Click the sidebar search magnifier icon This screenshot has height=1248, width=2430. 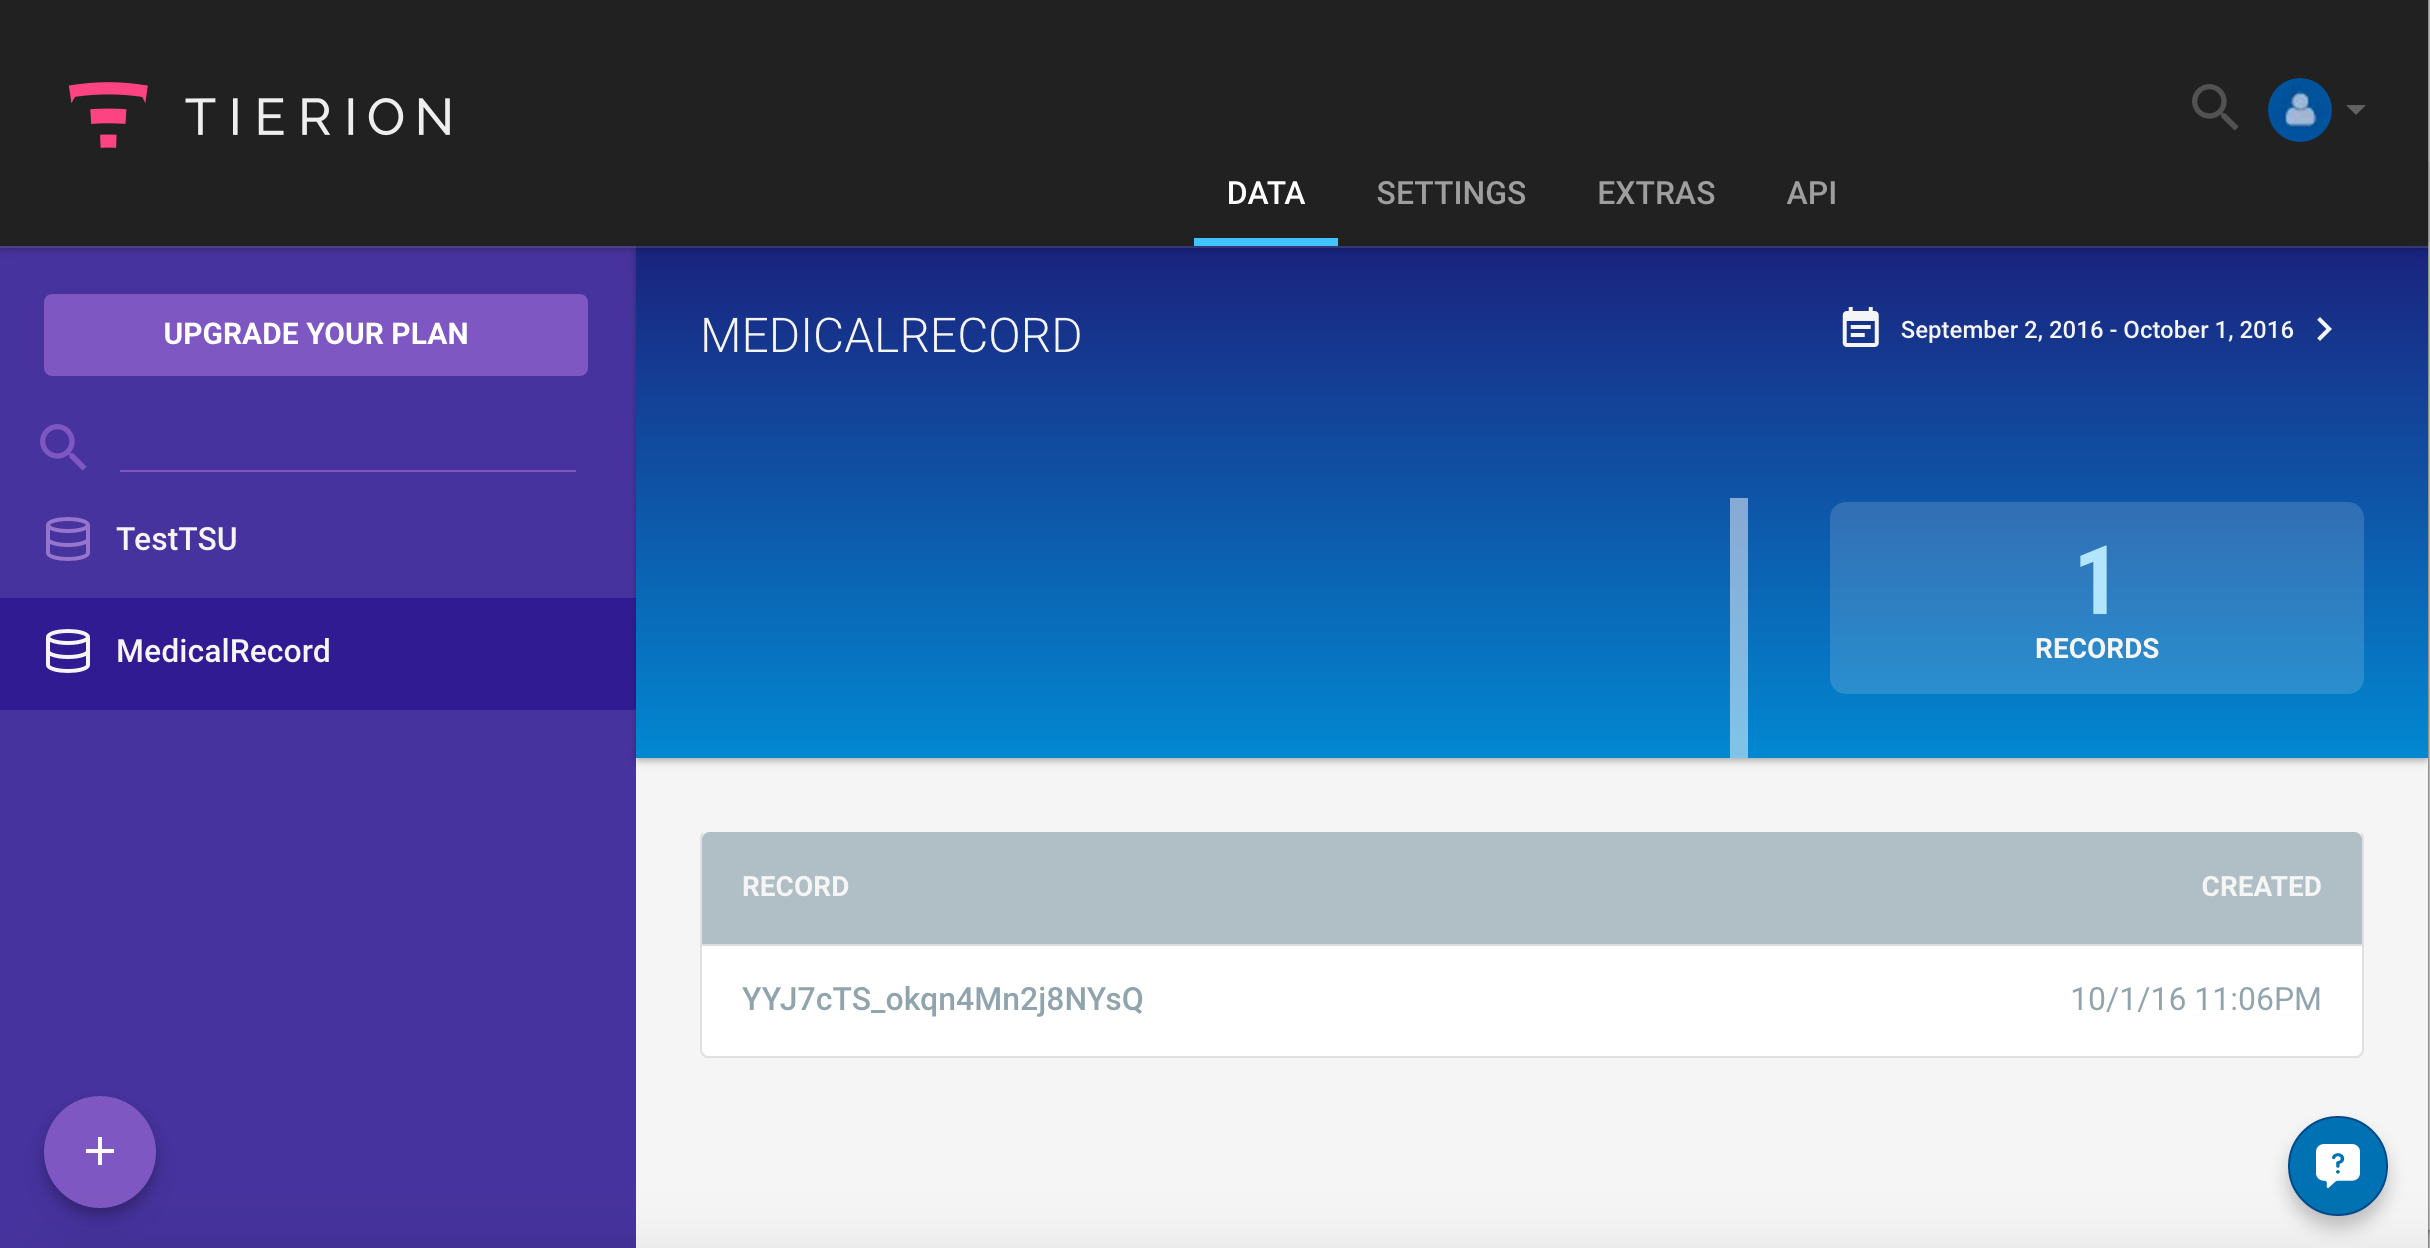pos(62,447)
